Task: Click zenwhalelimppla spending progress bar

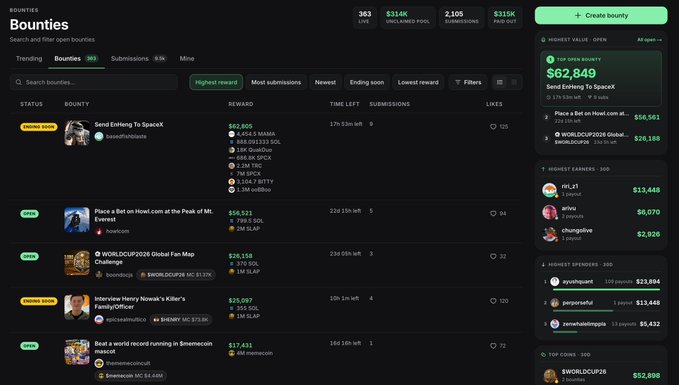Action: click(606, 332)
